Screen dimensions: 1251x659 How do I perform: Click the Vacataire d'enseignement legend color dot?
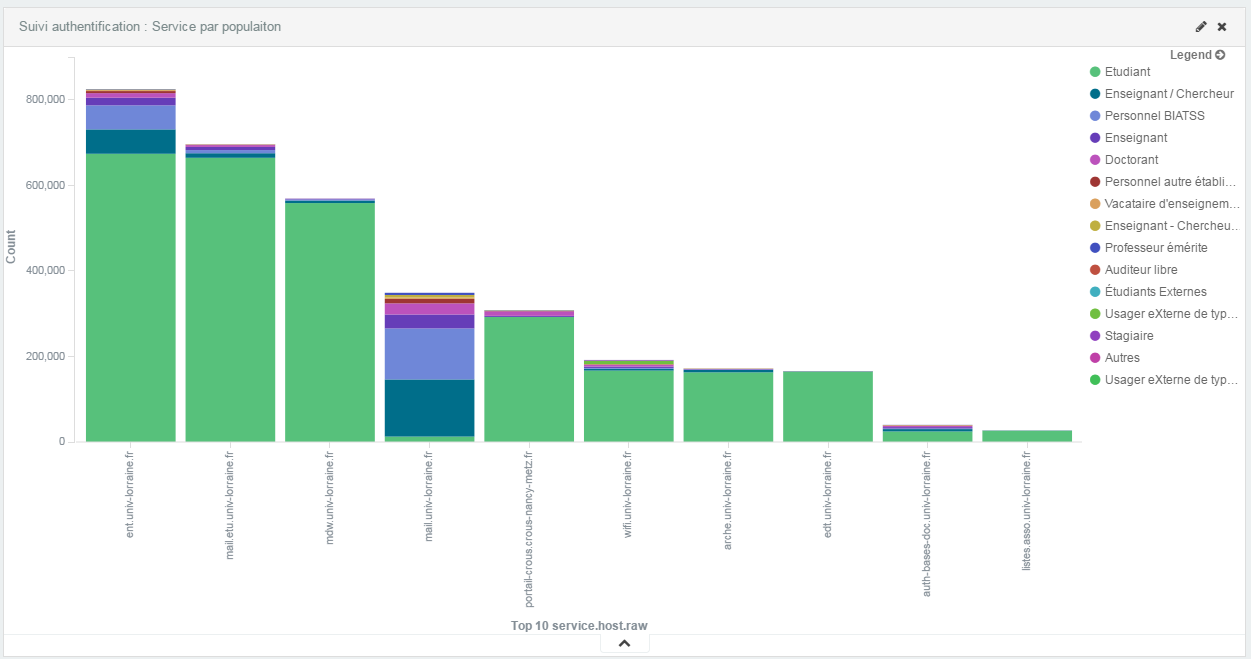point(1095,204)
